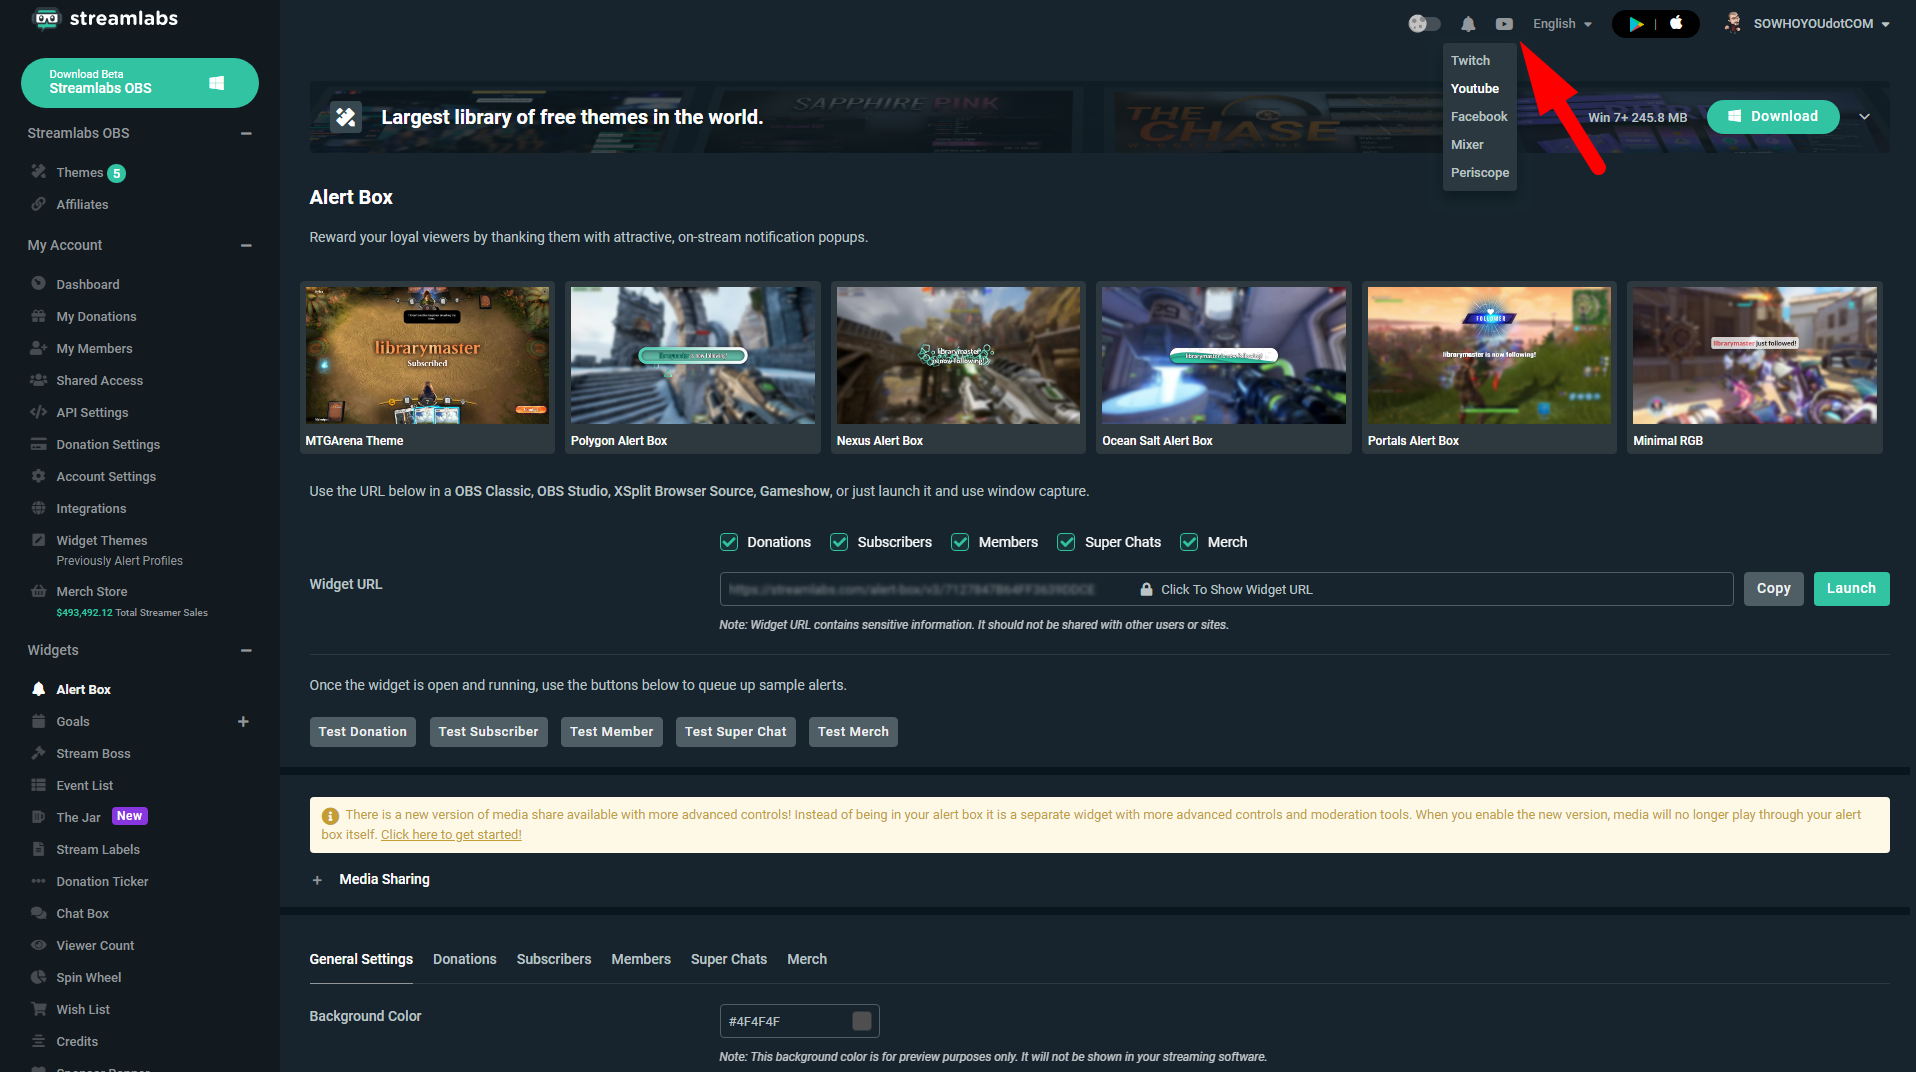Open the background color swatch picker

point(862,1021)
